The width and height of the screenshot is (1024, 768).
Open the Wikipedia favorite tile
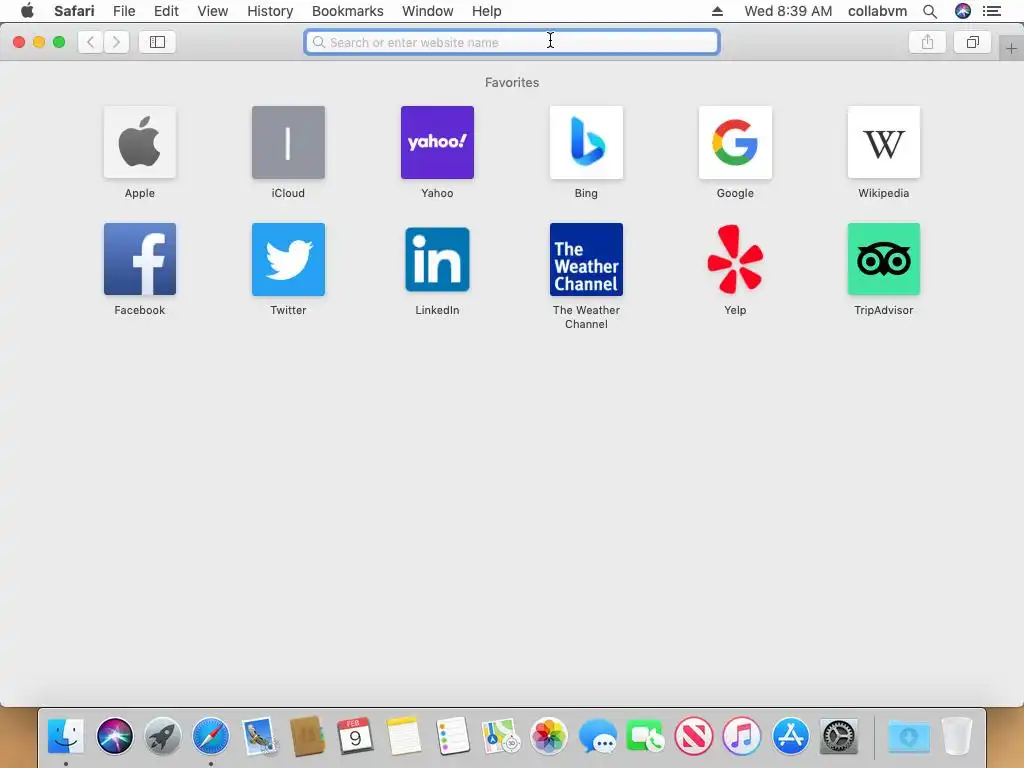pyautogui.click(x=884, y=142)
